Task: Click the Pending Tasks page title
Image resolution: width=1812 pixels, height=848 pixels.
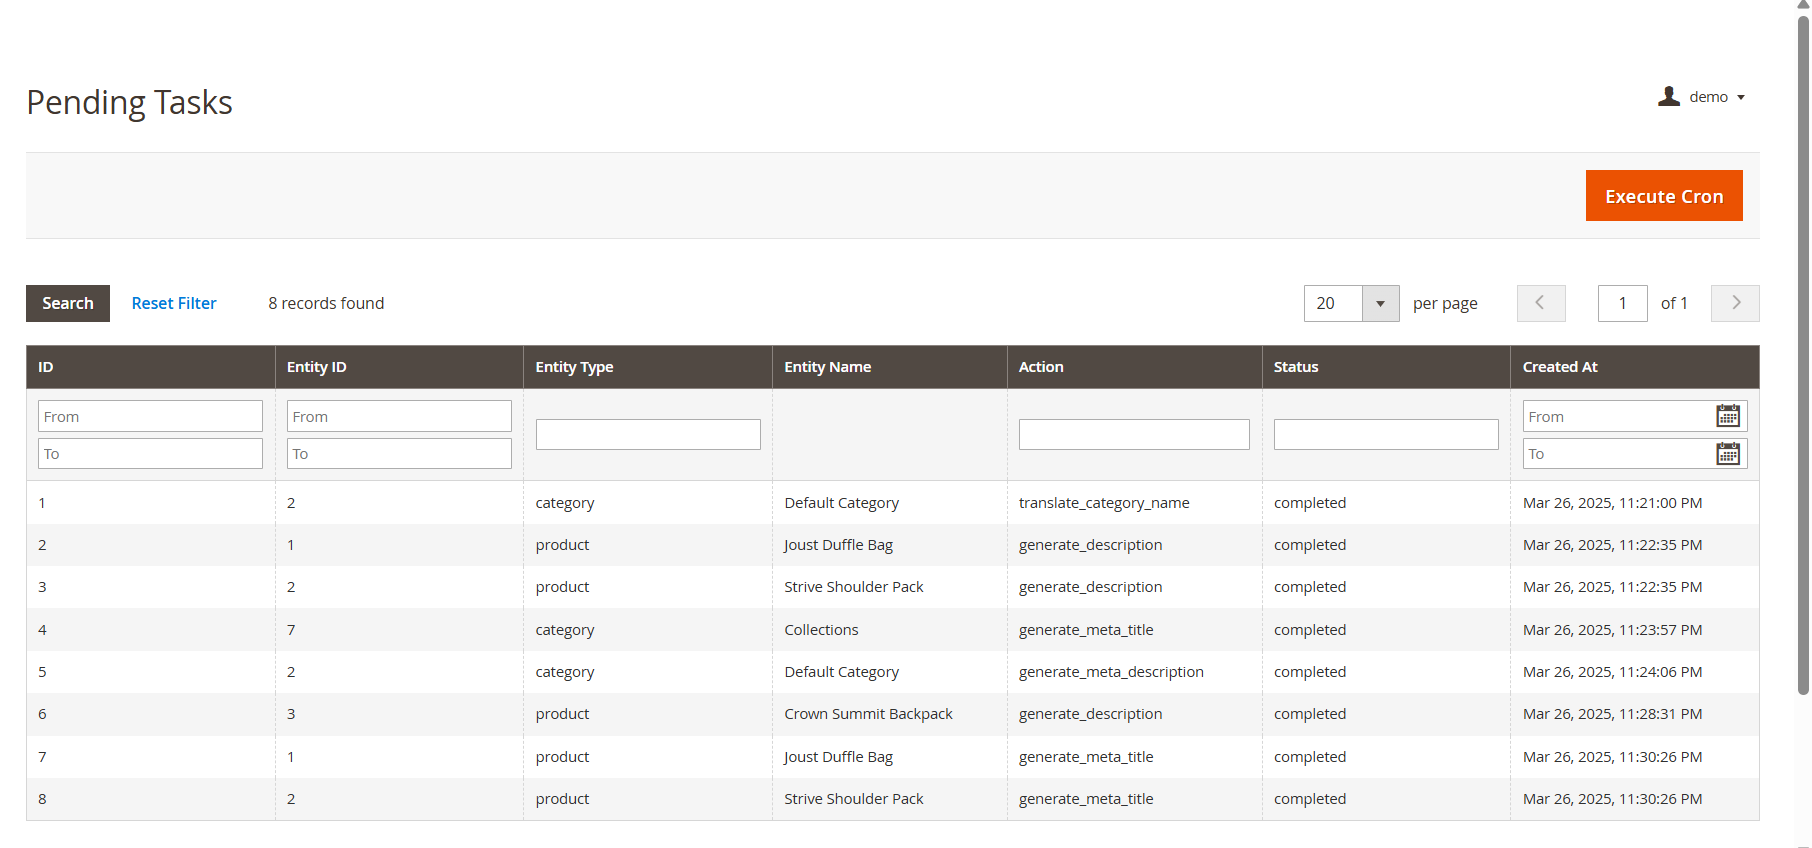Action: point(129,102)
